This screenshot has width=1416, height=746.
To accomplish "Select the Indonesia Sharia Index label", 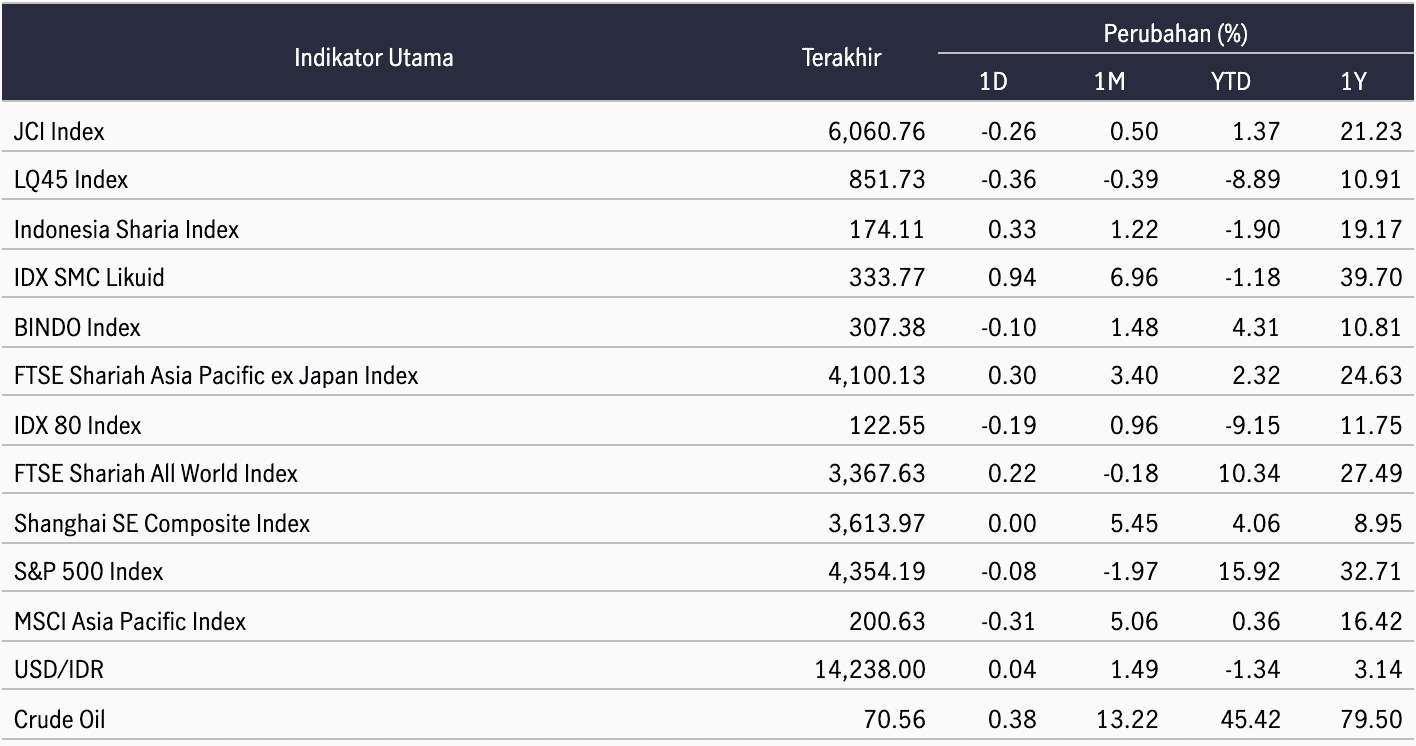I will coord(127,229).
